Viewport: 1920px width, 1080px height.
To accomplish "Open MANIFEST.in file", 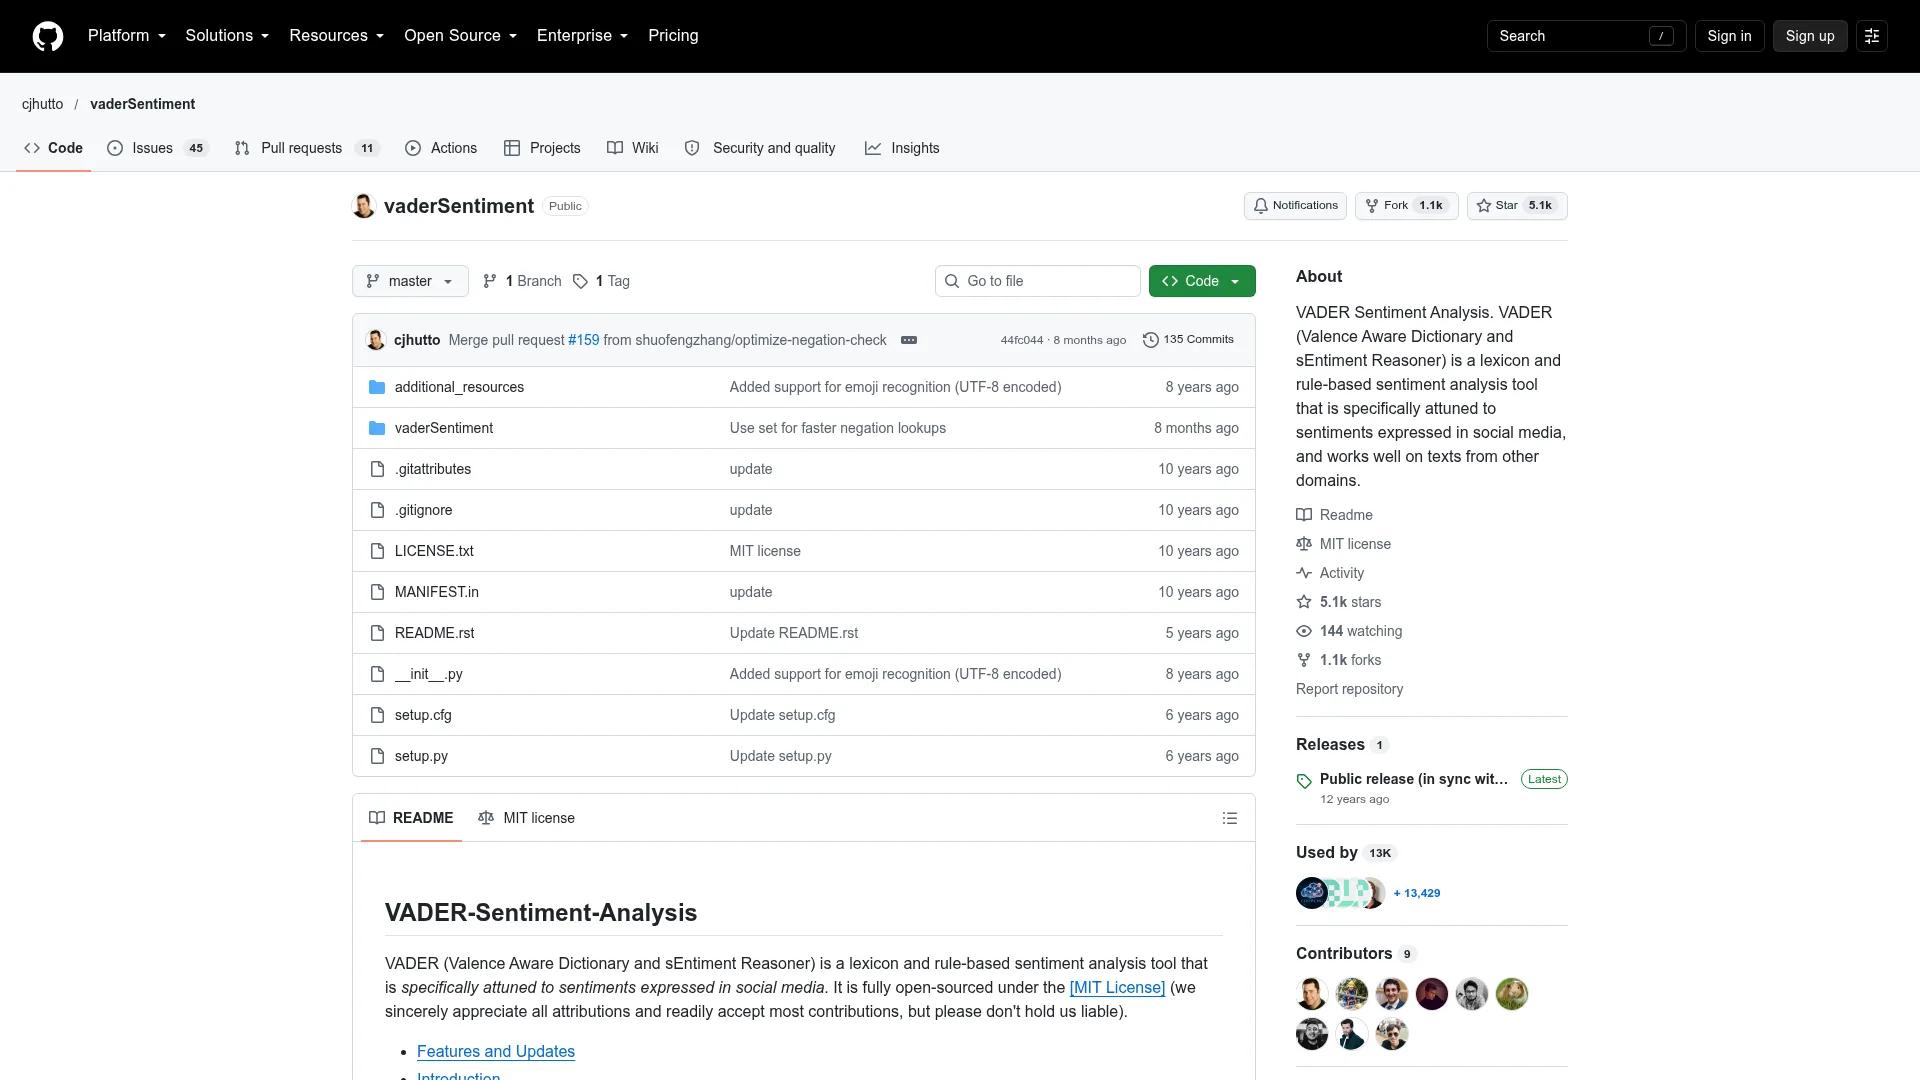I will point(437,592).
